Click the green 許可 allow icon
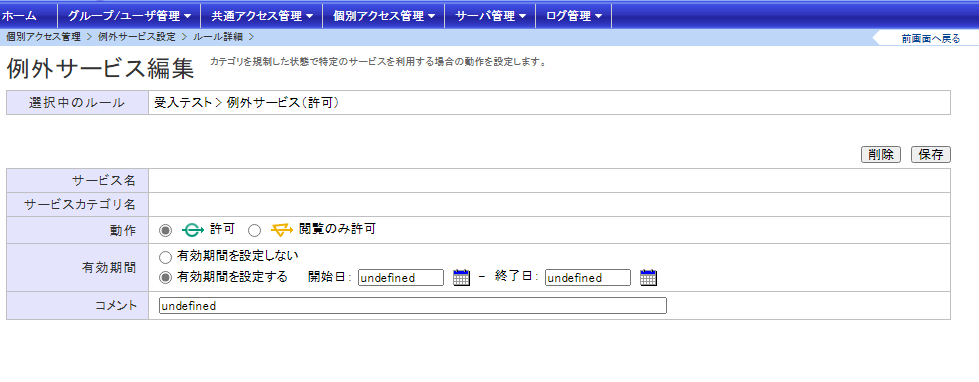979x382 pixels. coord(193,230)
